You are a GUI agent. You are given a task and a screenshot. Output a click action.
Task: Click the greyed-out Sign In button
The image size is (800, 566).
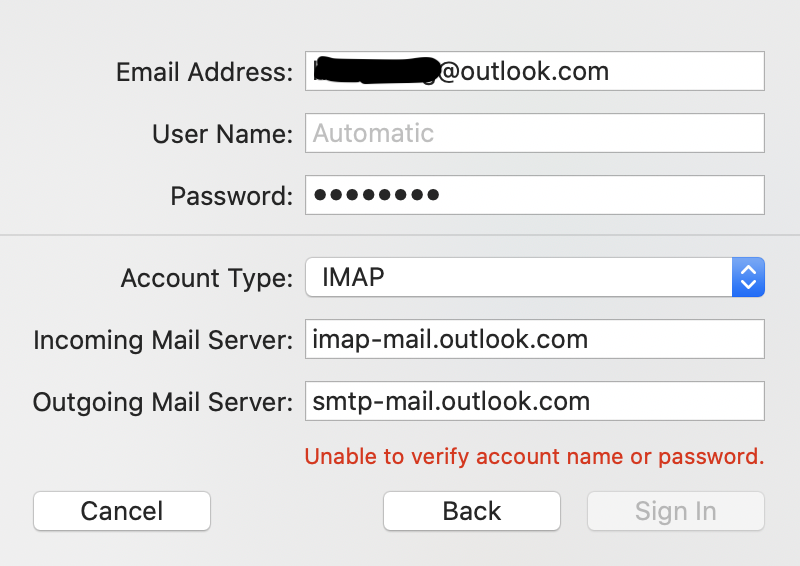point(676,511)
